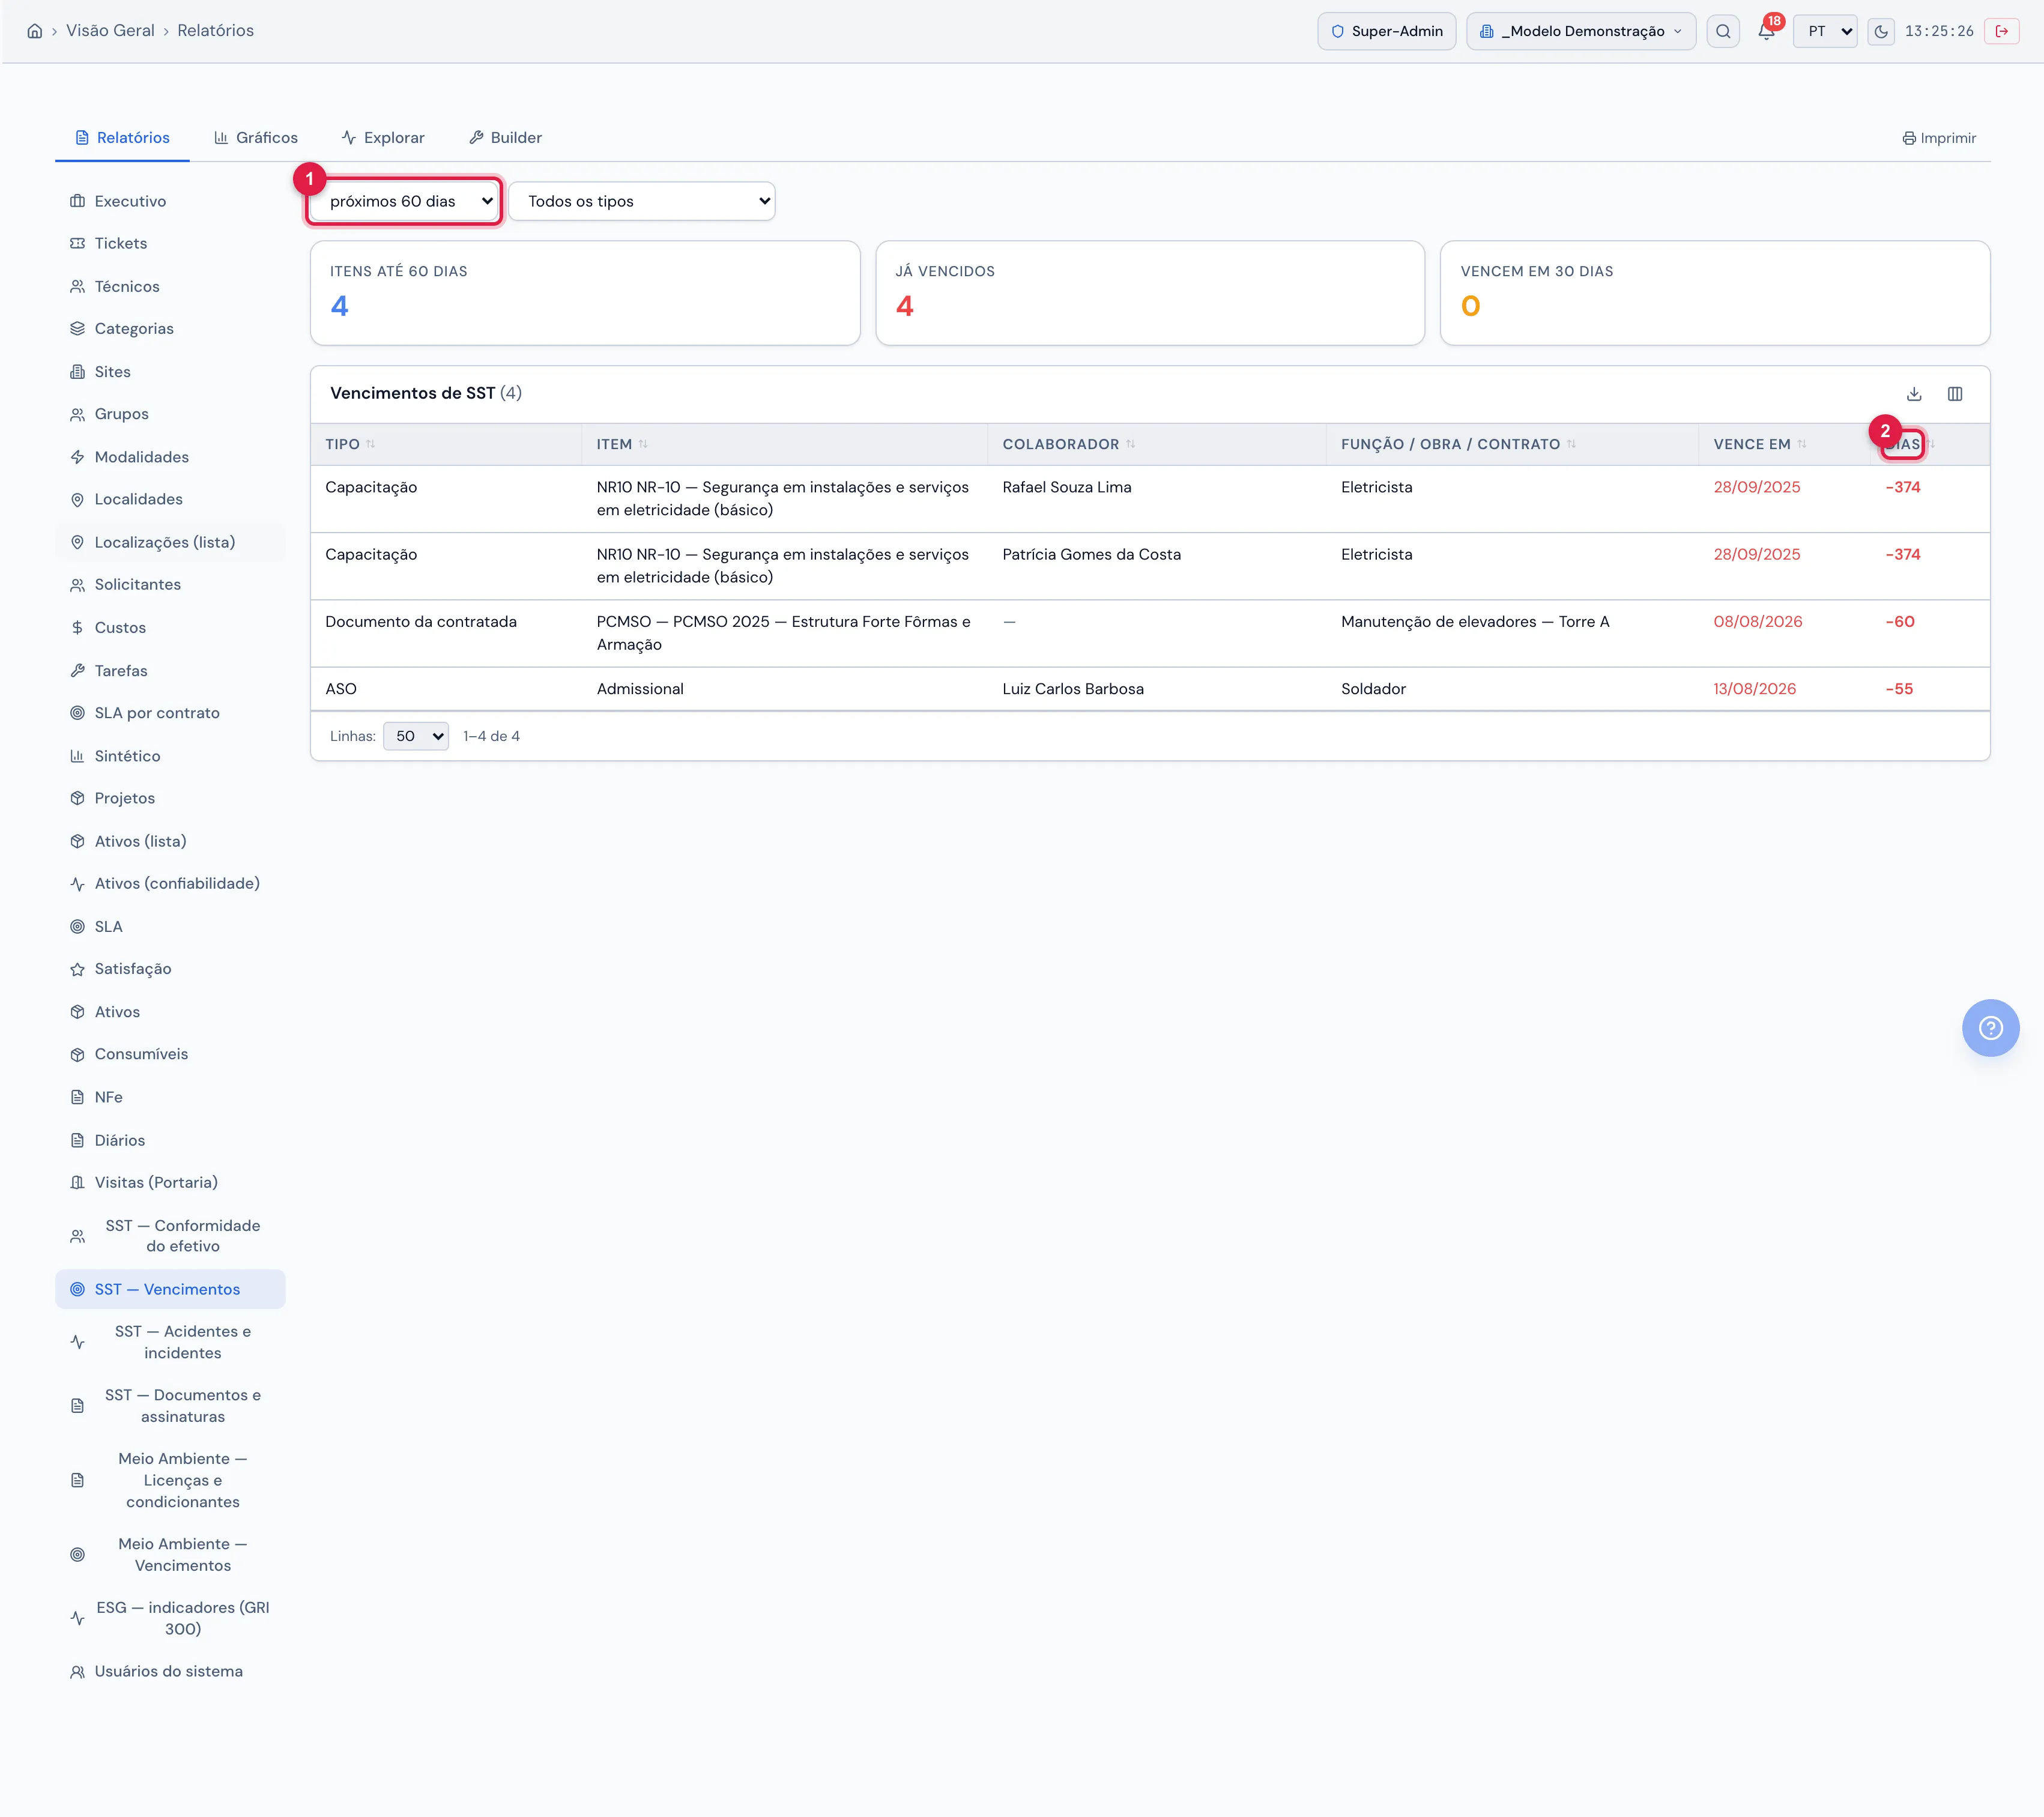Open Usuários do sistema report

tap(170, 1671)
